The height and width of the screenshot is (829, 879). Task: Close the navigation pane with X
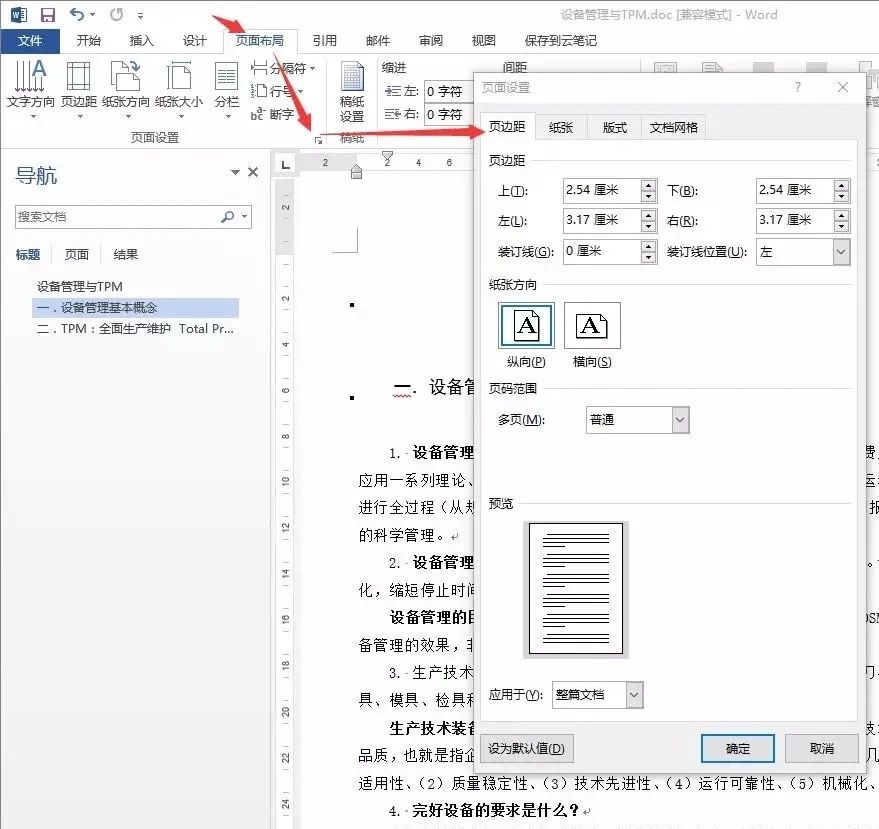point(253,172)
